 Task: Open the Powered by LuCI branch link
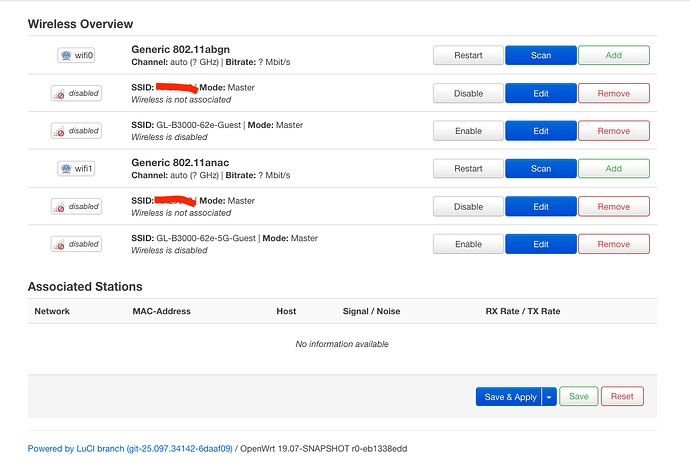[130, 449]
